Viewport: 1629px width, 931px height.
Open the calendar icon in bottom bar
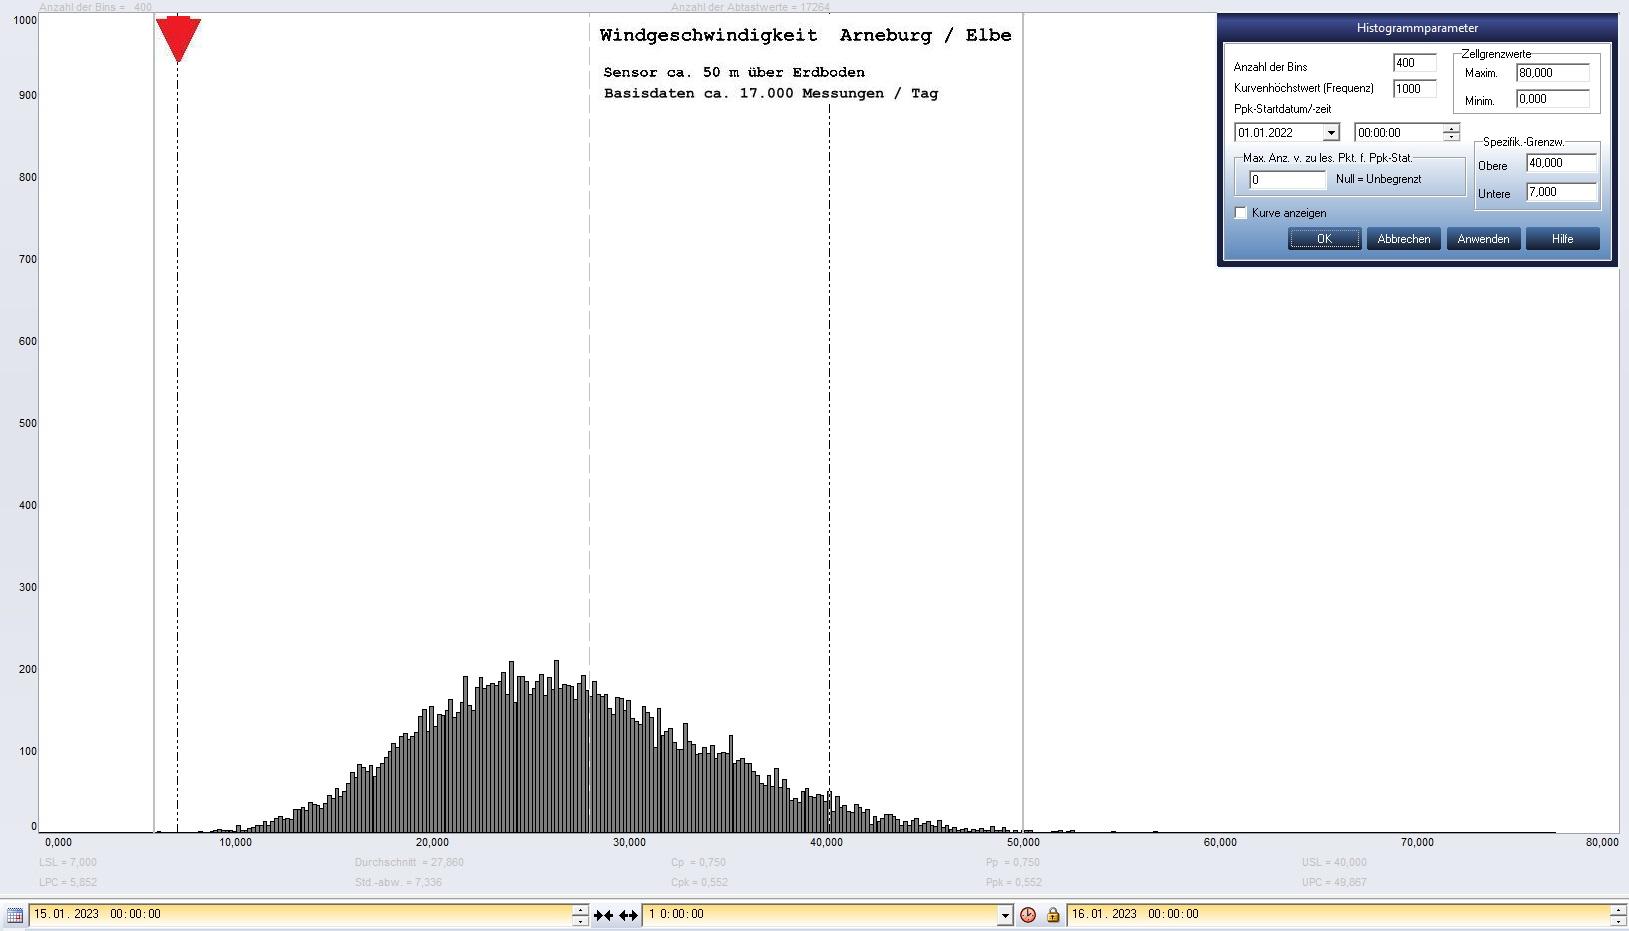coord(14,915)
